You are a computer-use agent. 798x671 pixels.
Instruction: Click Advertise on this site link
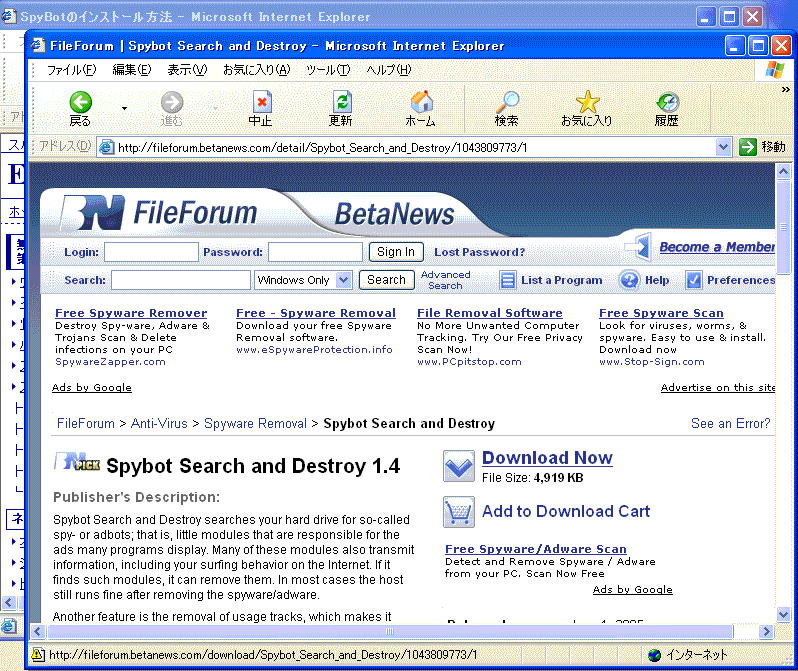718,387
